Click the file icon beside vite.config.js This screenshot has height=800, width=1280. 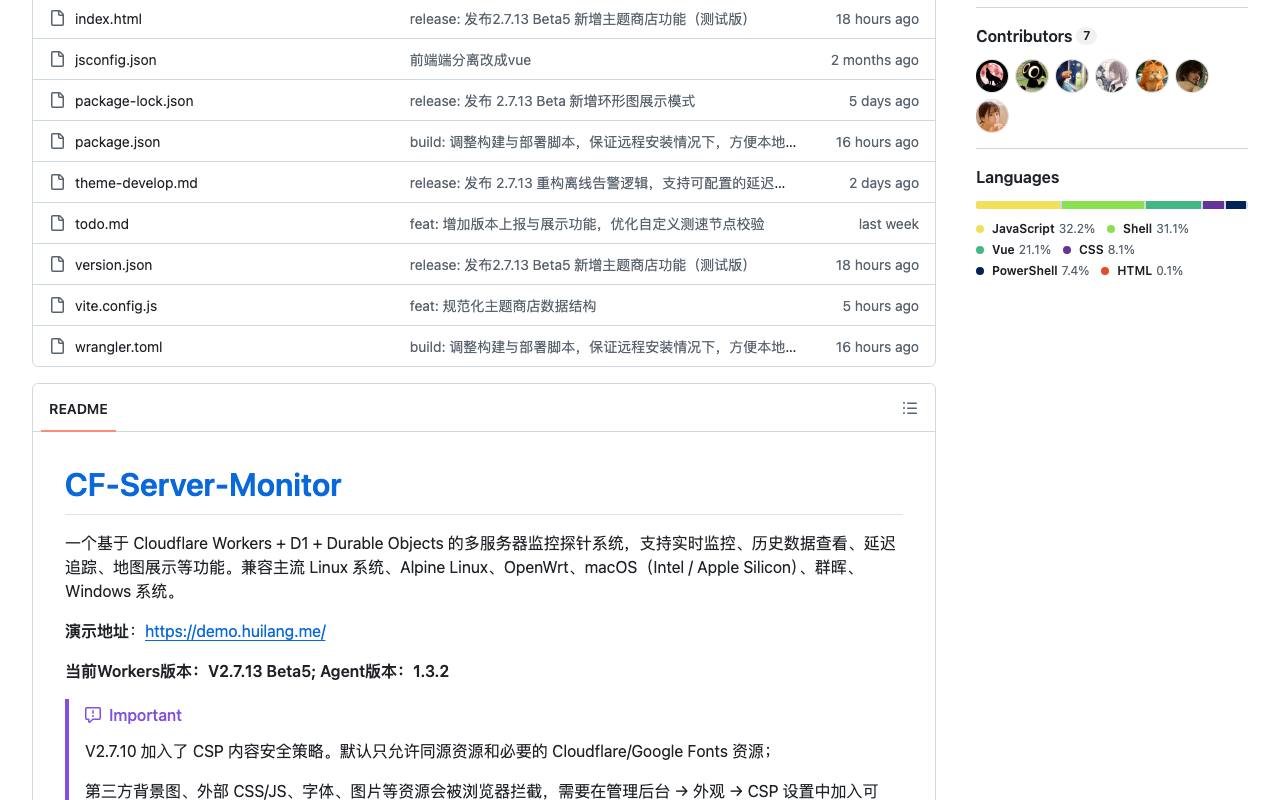tap(58, 306)
